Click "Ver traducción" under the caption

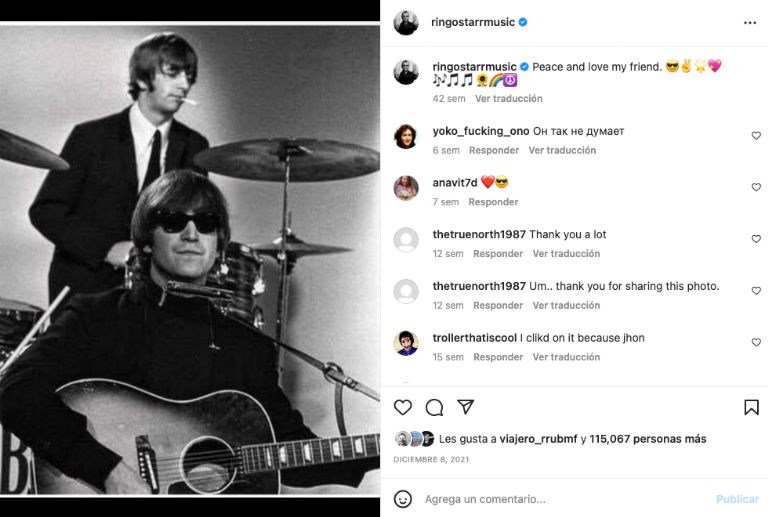click(509, 99)
